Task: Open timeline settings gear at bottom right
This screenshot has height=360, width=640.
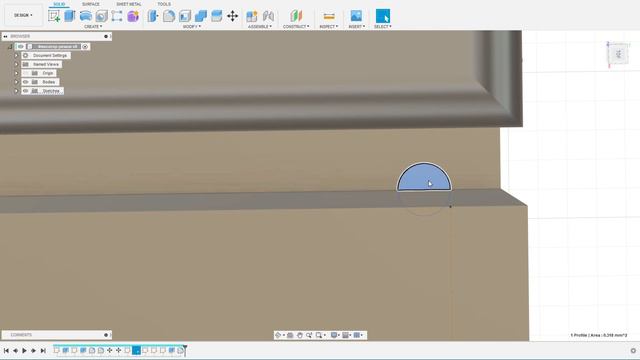Action: [x=633, y=351]
